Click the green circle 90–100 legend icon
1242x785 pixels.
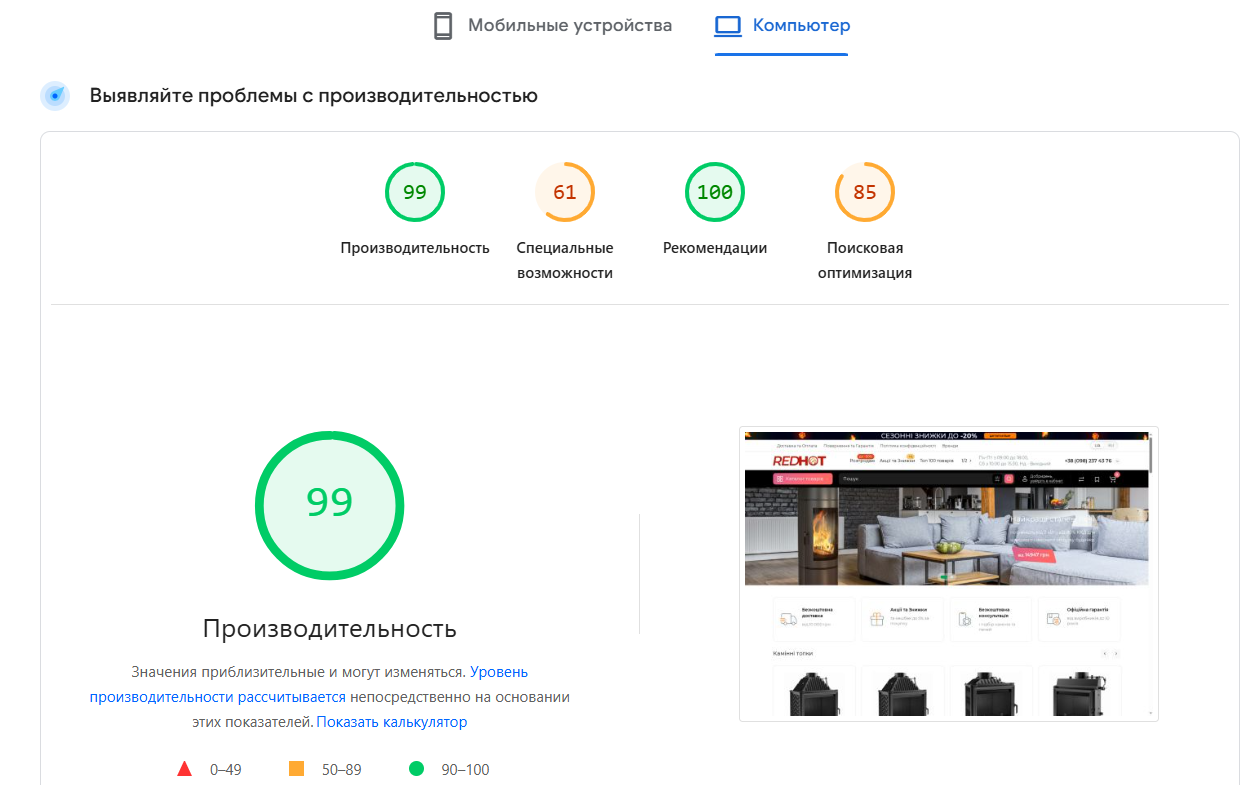417,769
